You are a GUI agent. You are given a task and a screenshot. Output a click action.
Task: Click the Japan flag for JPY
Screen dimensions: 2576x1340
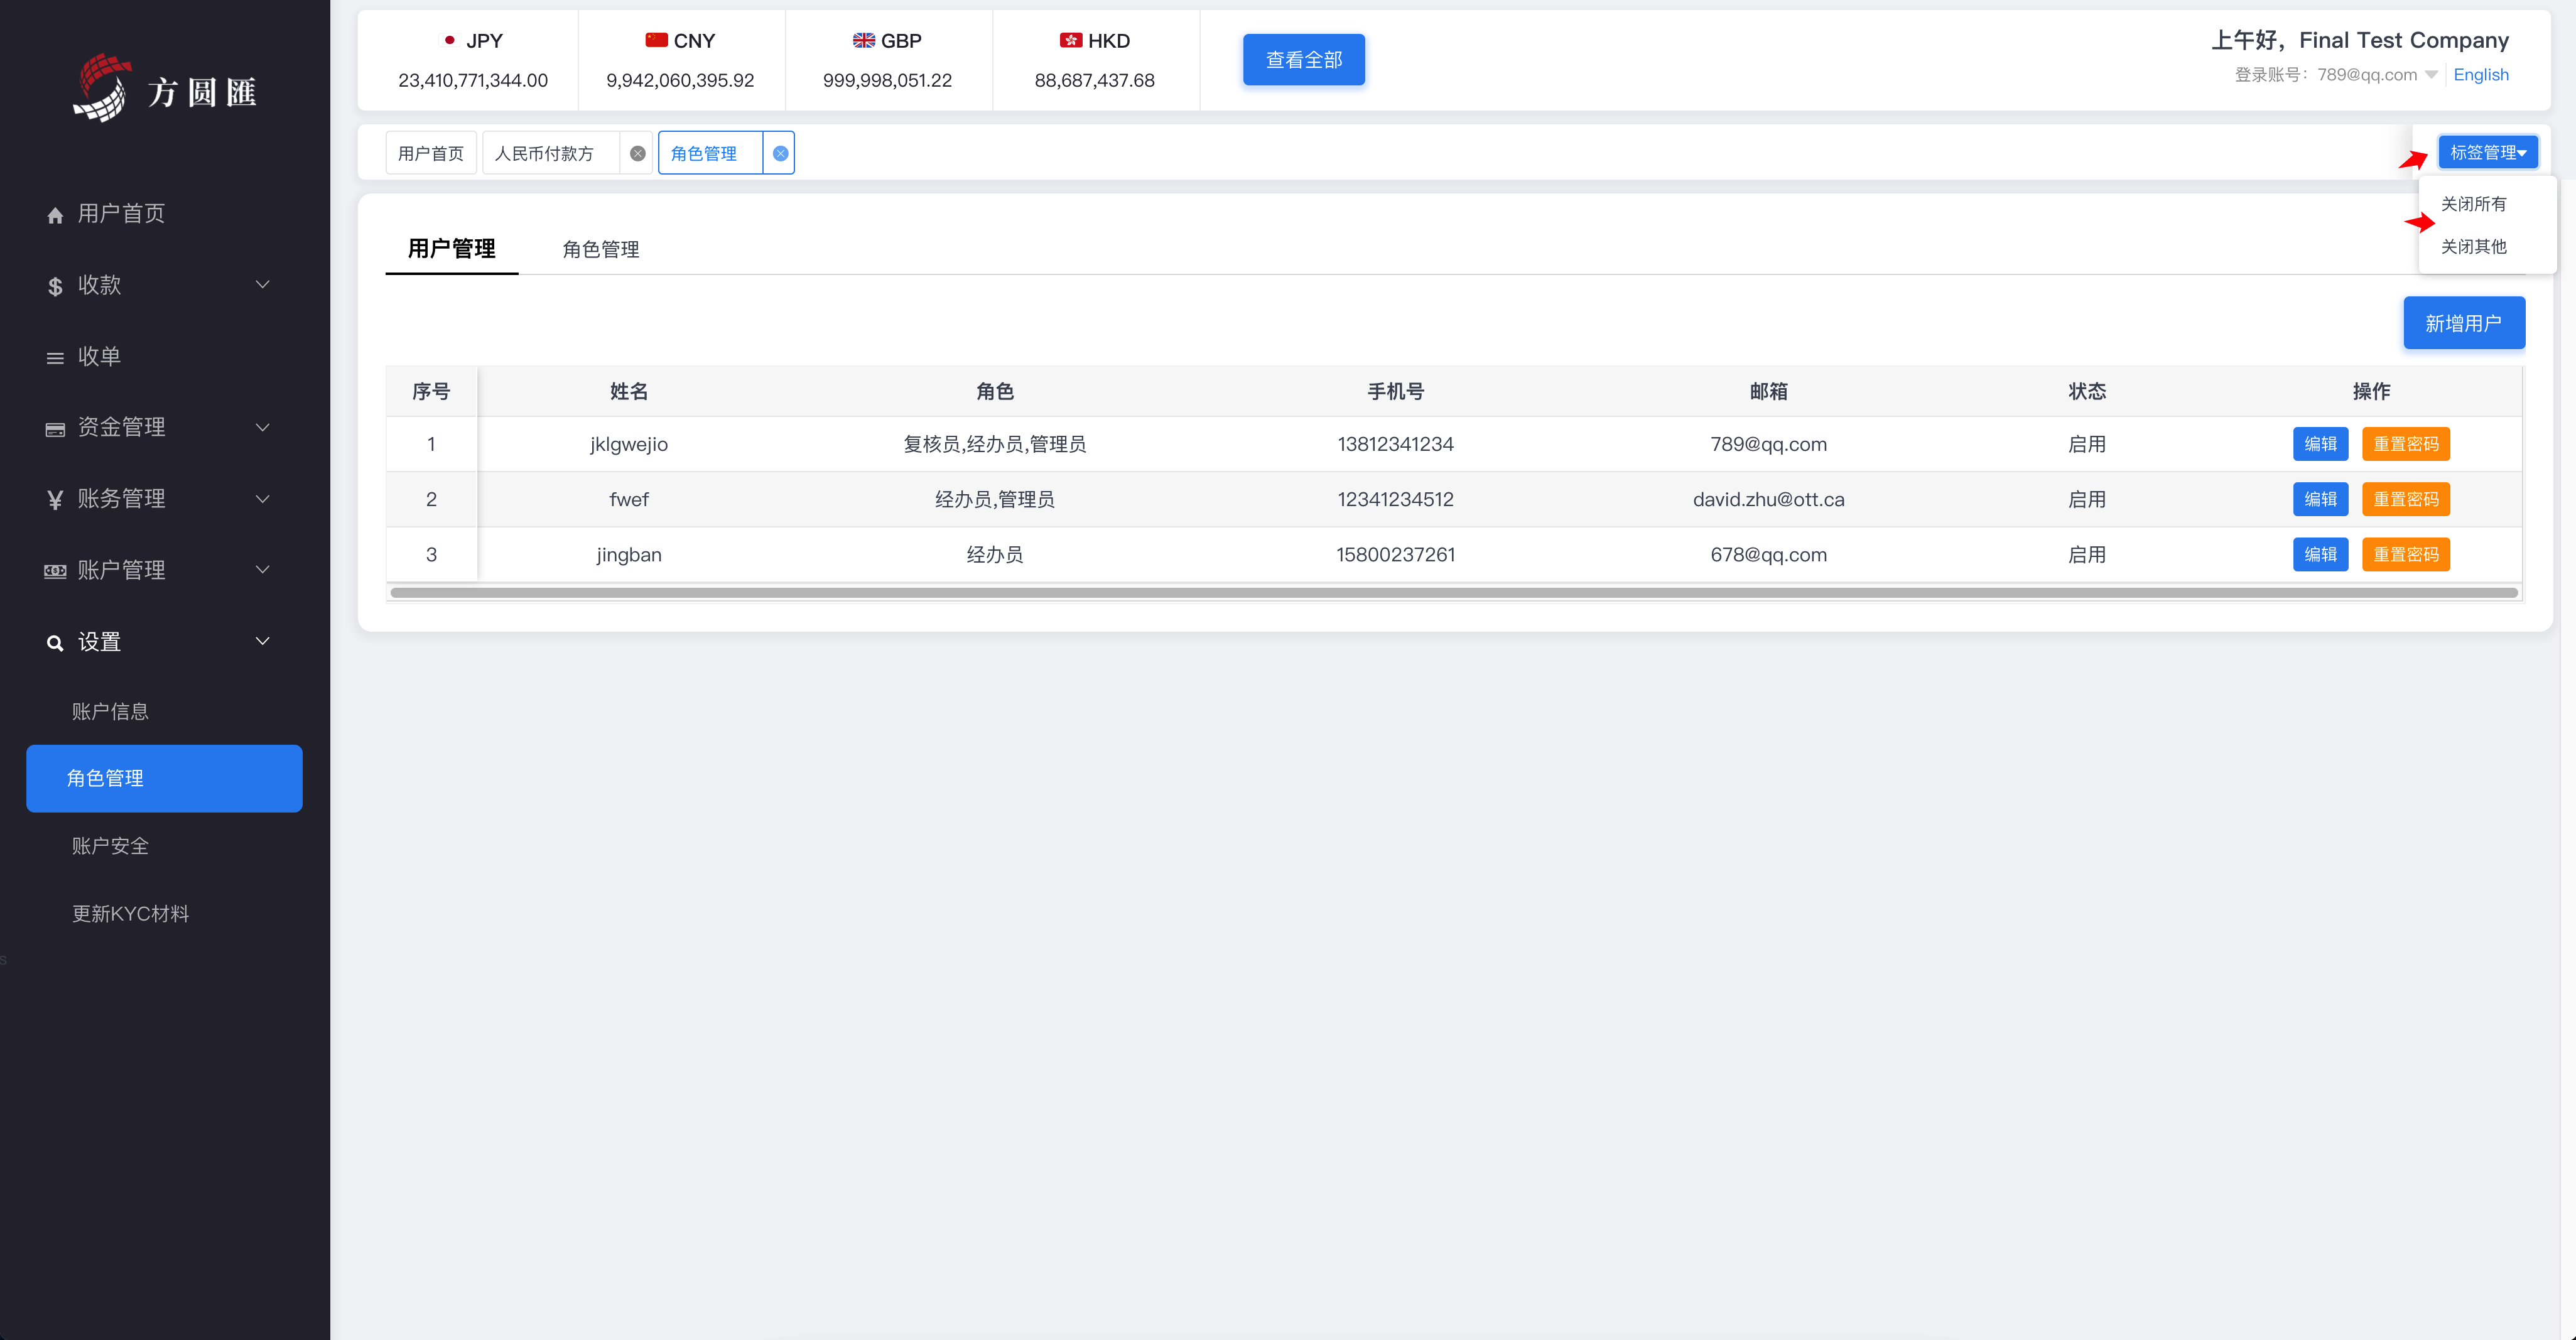tap(450, 40)
